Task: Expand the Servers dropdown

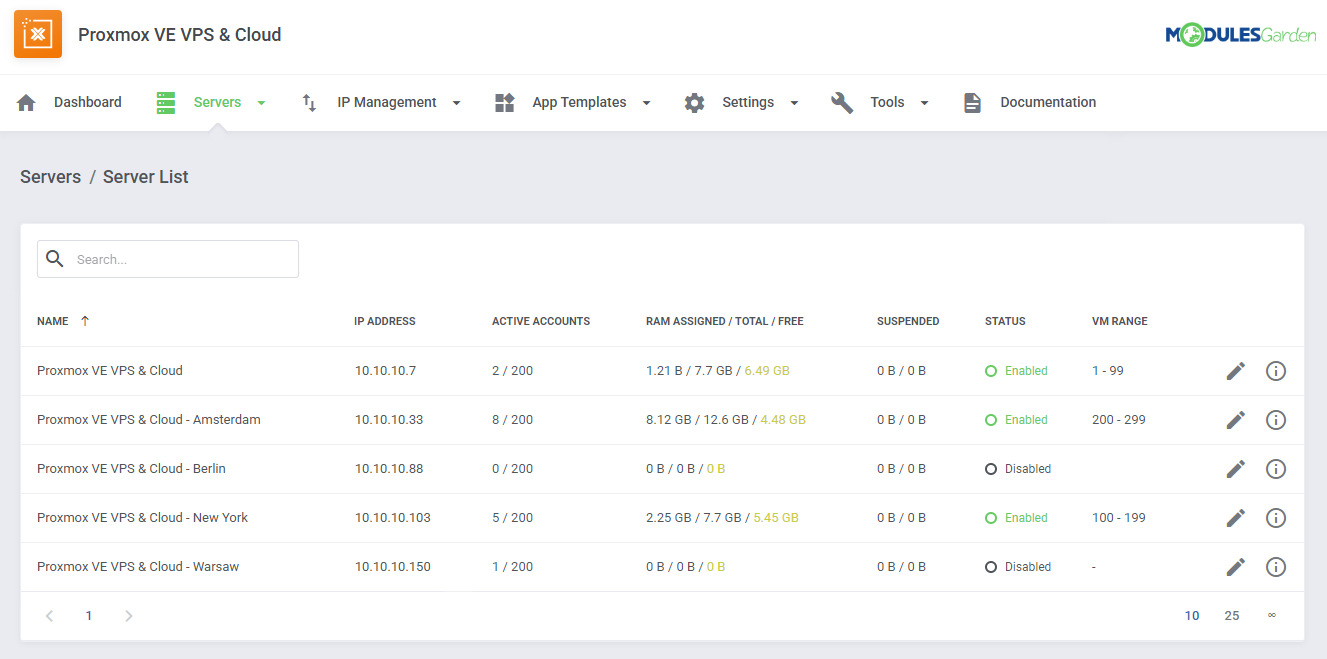Action: tap(261, 101)
